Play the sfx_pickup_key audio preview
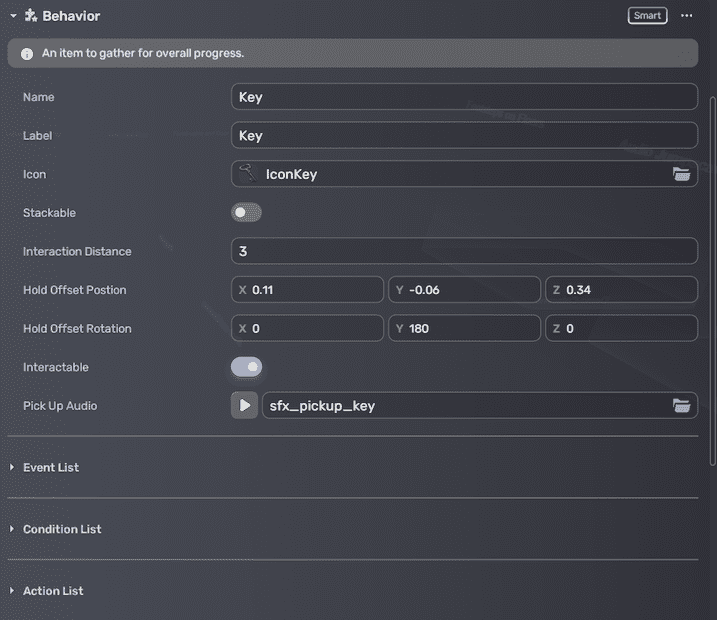Screen dimensions: 717x620 point(244,406)
